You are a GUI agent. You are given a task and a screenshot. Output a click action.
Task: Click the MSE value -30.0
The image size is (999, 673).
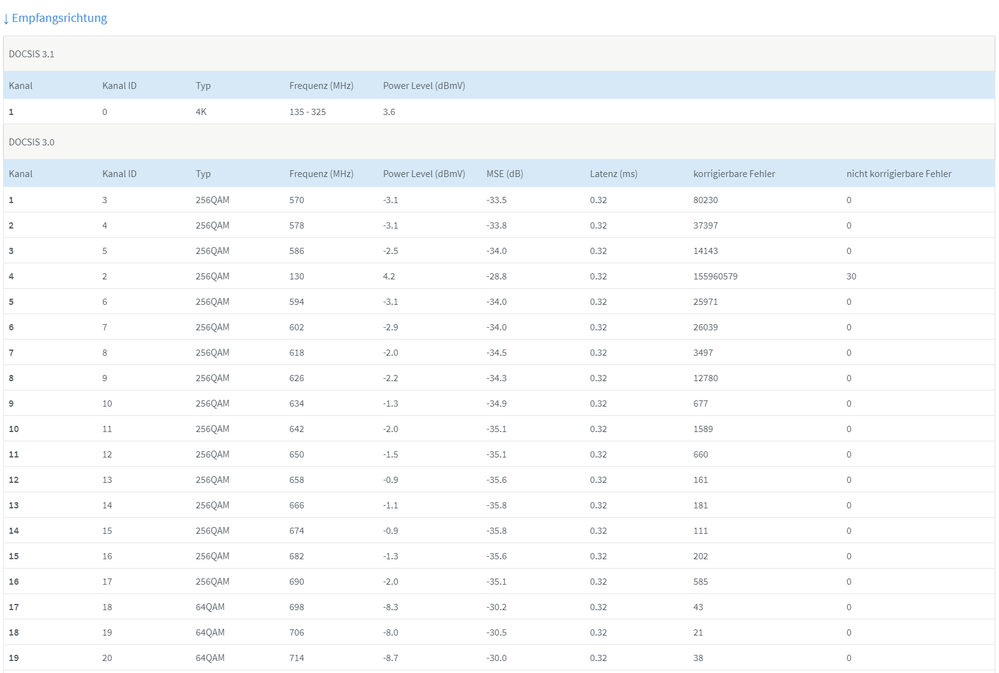pyautogui.click(x=496, y=659)
